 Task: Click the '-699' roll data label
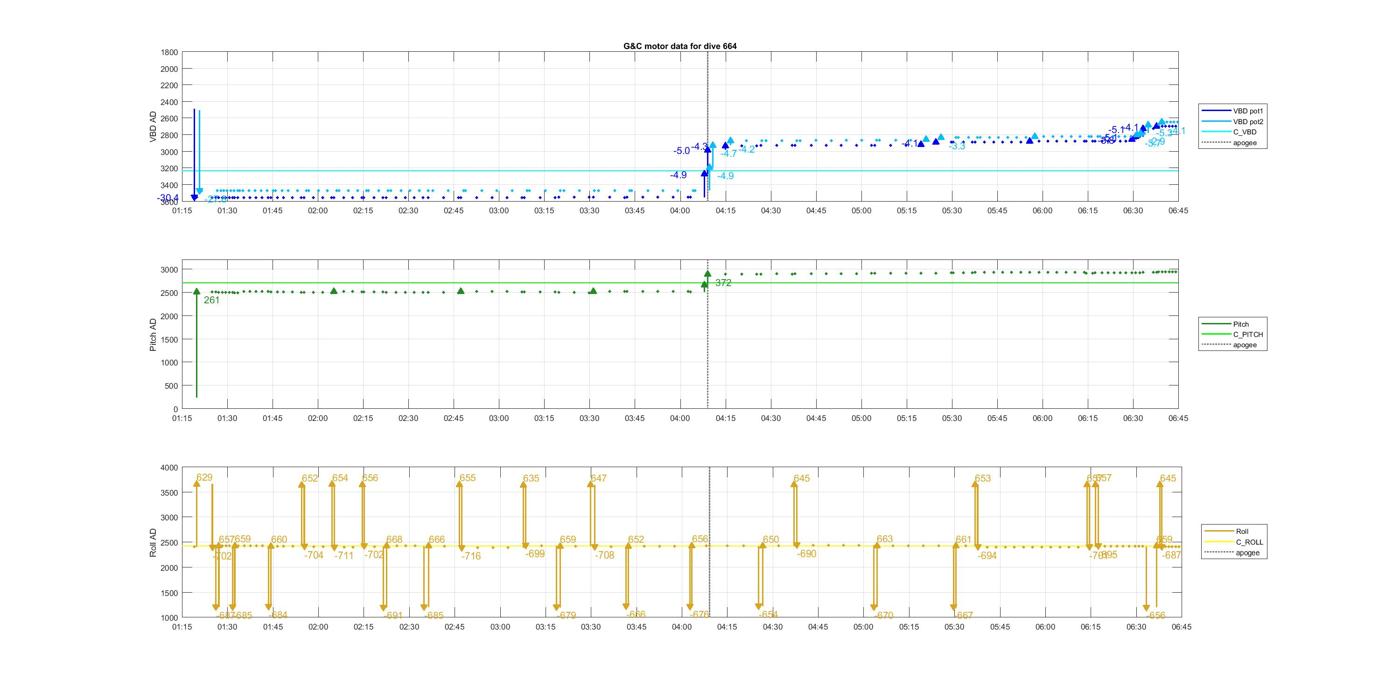[535, 554]
